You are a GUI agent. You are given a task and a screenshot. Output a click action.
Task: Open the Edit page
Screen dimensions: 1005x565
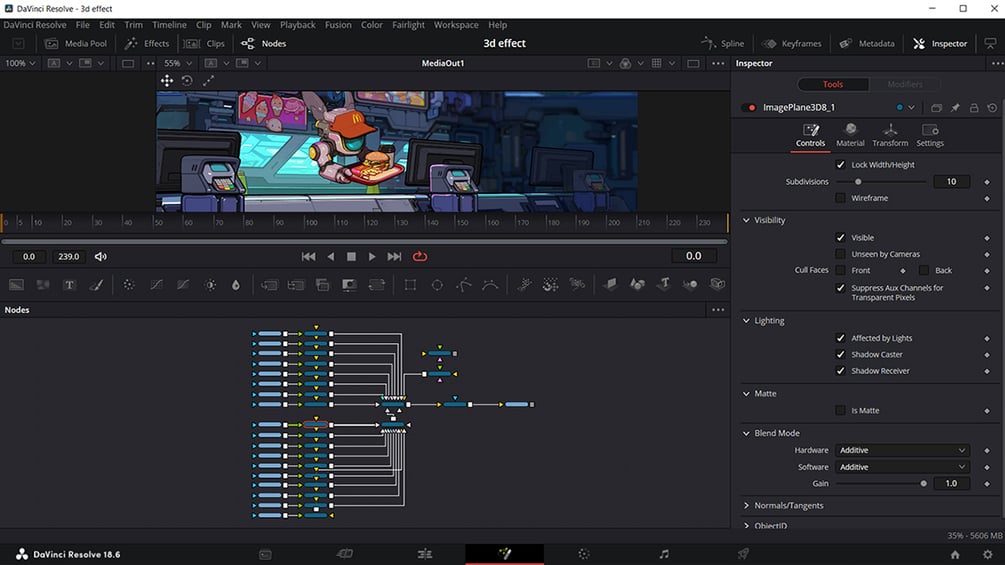point(425,554)
